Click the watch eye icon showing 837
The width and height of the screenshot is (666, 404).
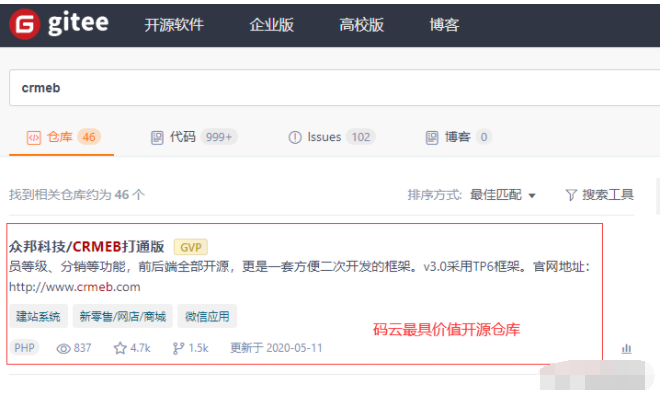(64, 348)
